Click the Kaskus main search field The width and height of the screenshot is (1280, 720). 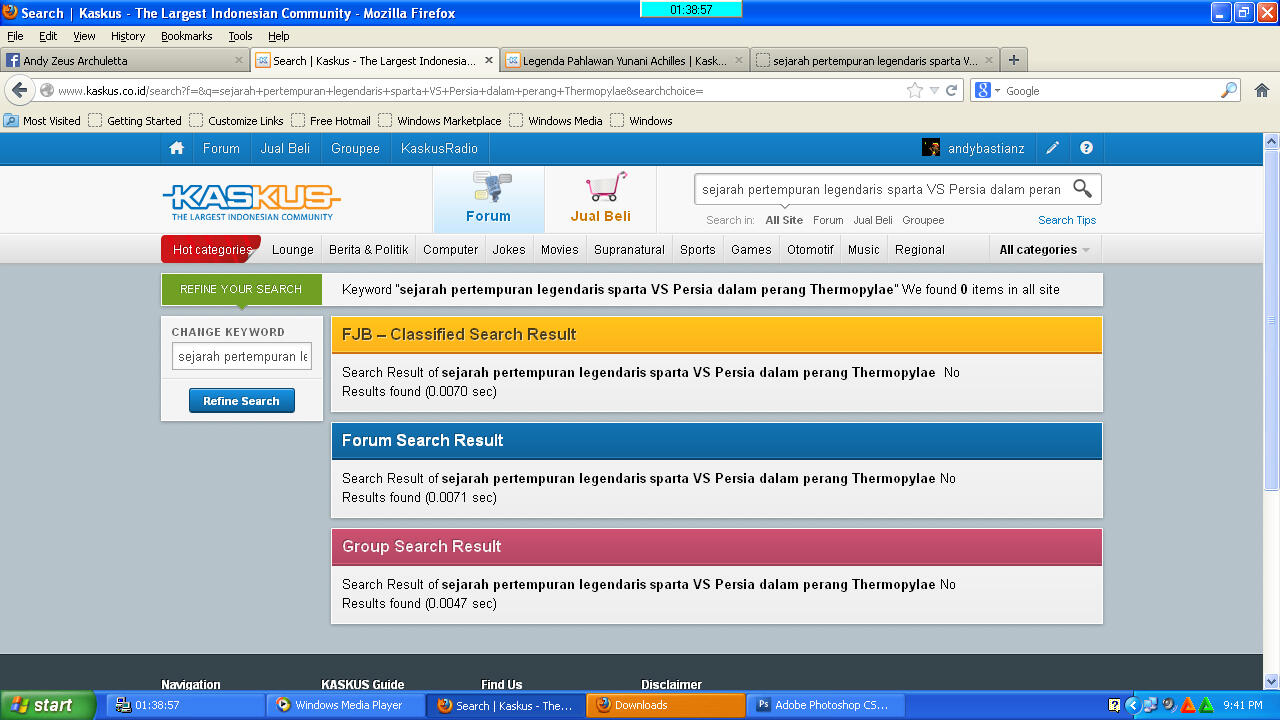click(881, 189)
